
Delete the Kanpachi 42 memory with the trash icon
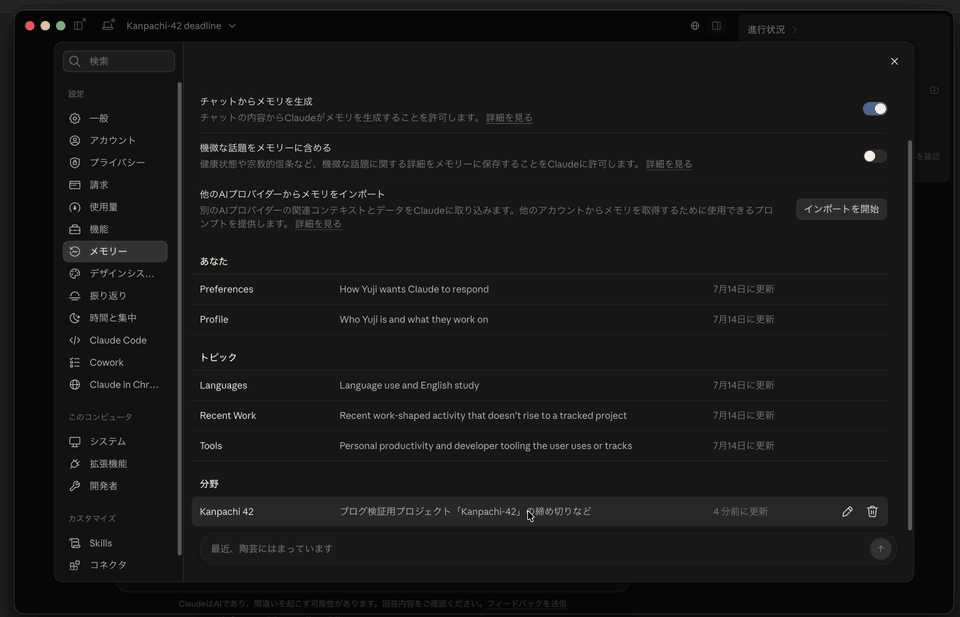[x=872, y=511]
